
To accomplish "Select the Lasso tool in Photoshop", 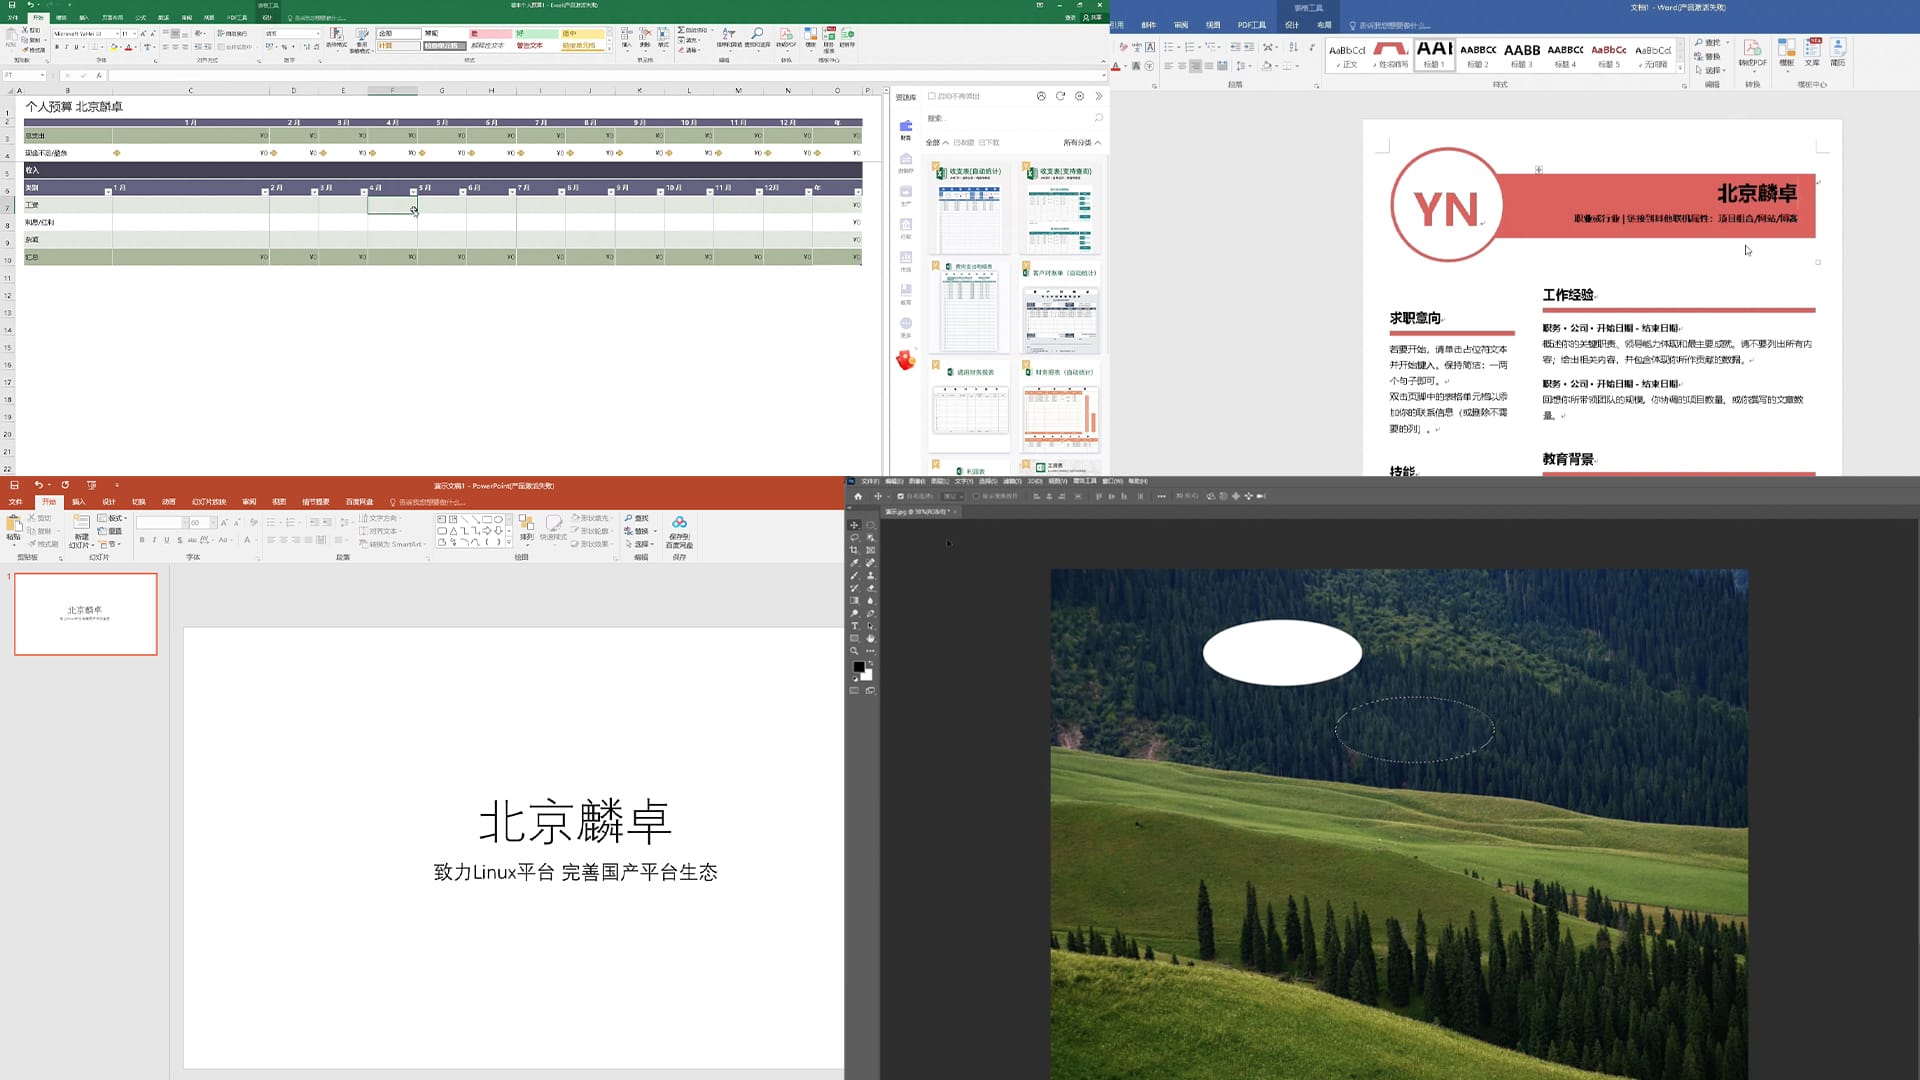I will [854, 537].
